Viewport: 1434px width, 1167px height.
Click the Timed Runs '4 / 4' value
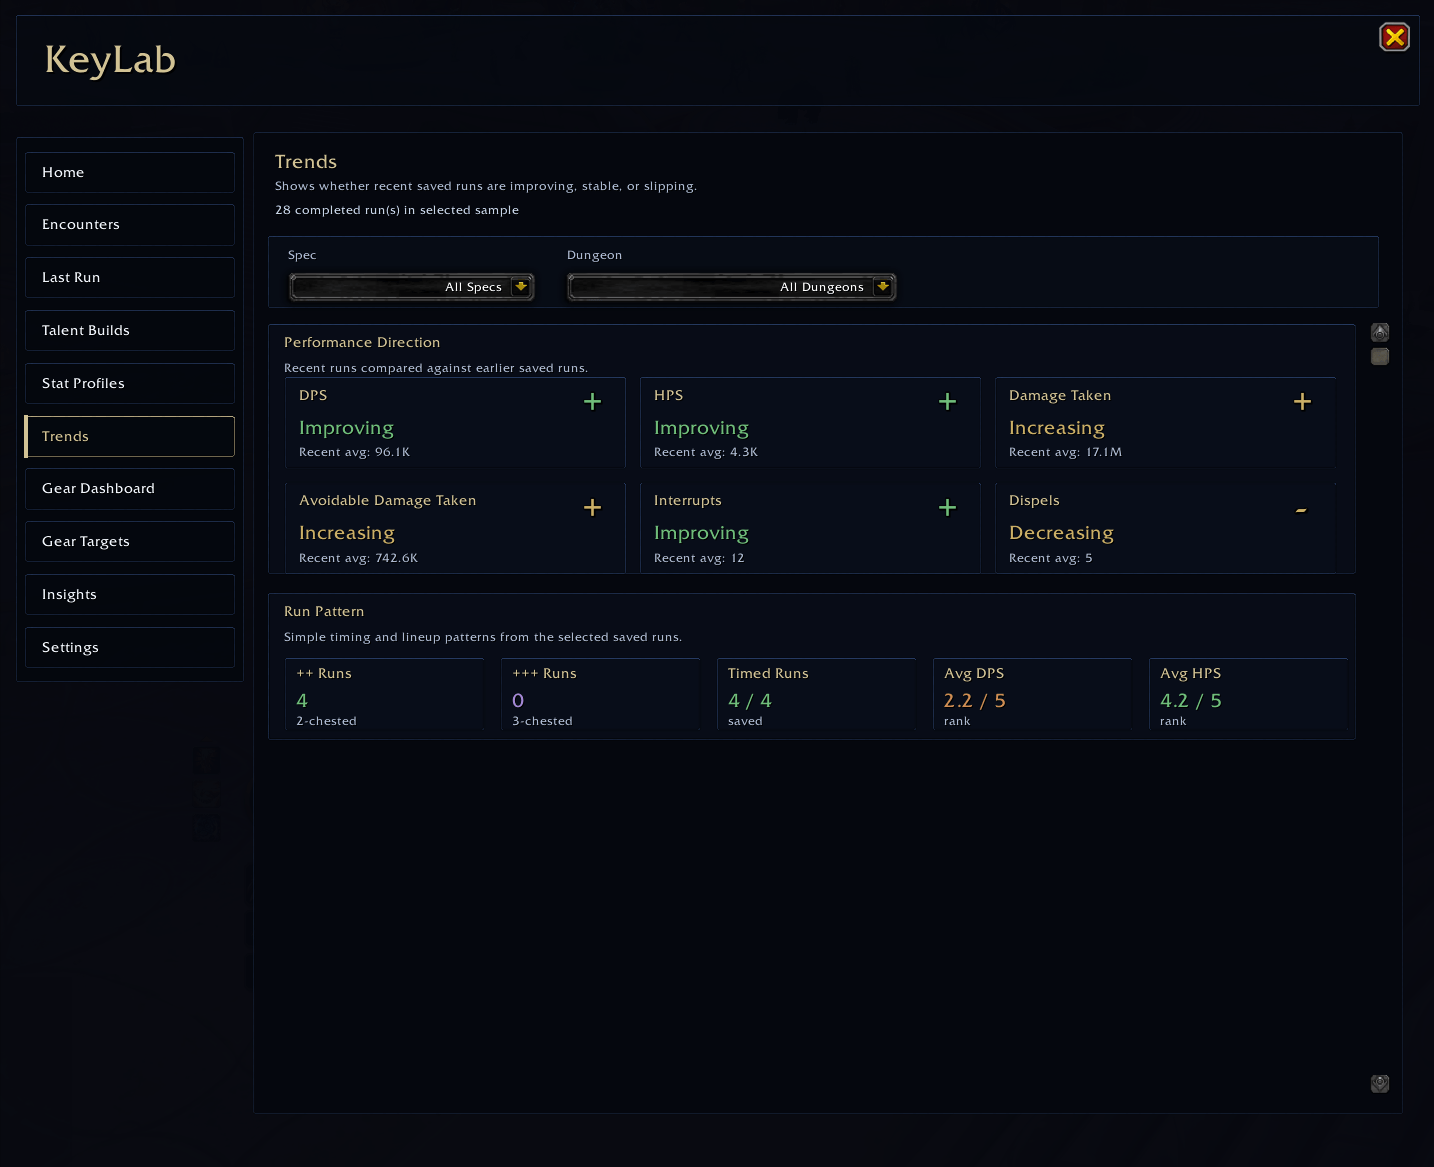[x=750, y=701]
